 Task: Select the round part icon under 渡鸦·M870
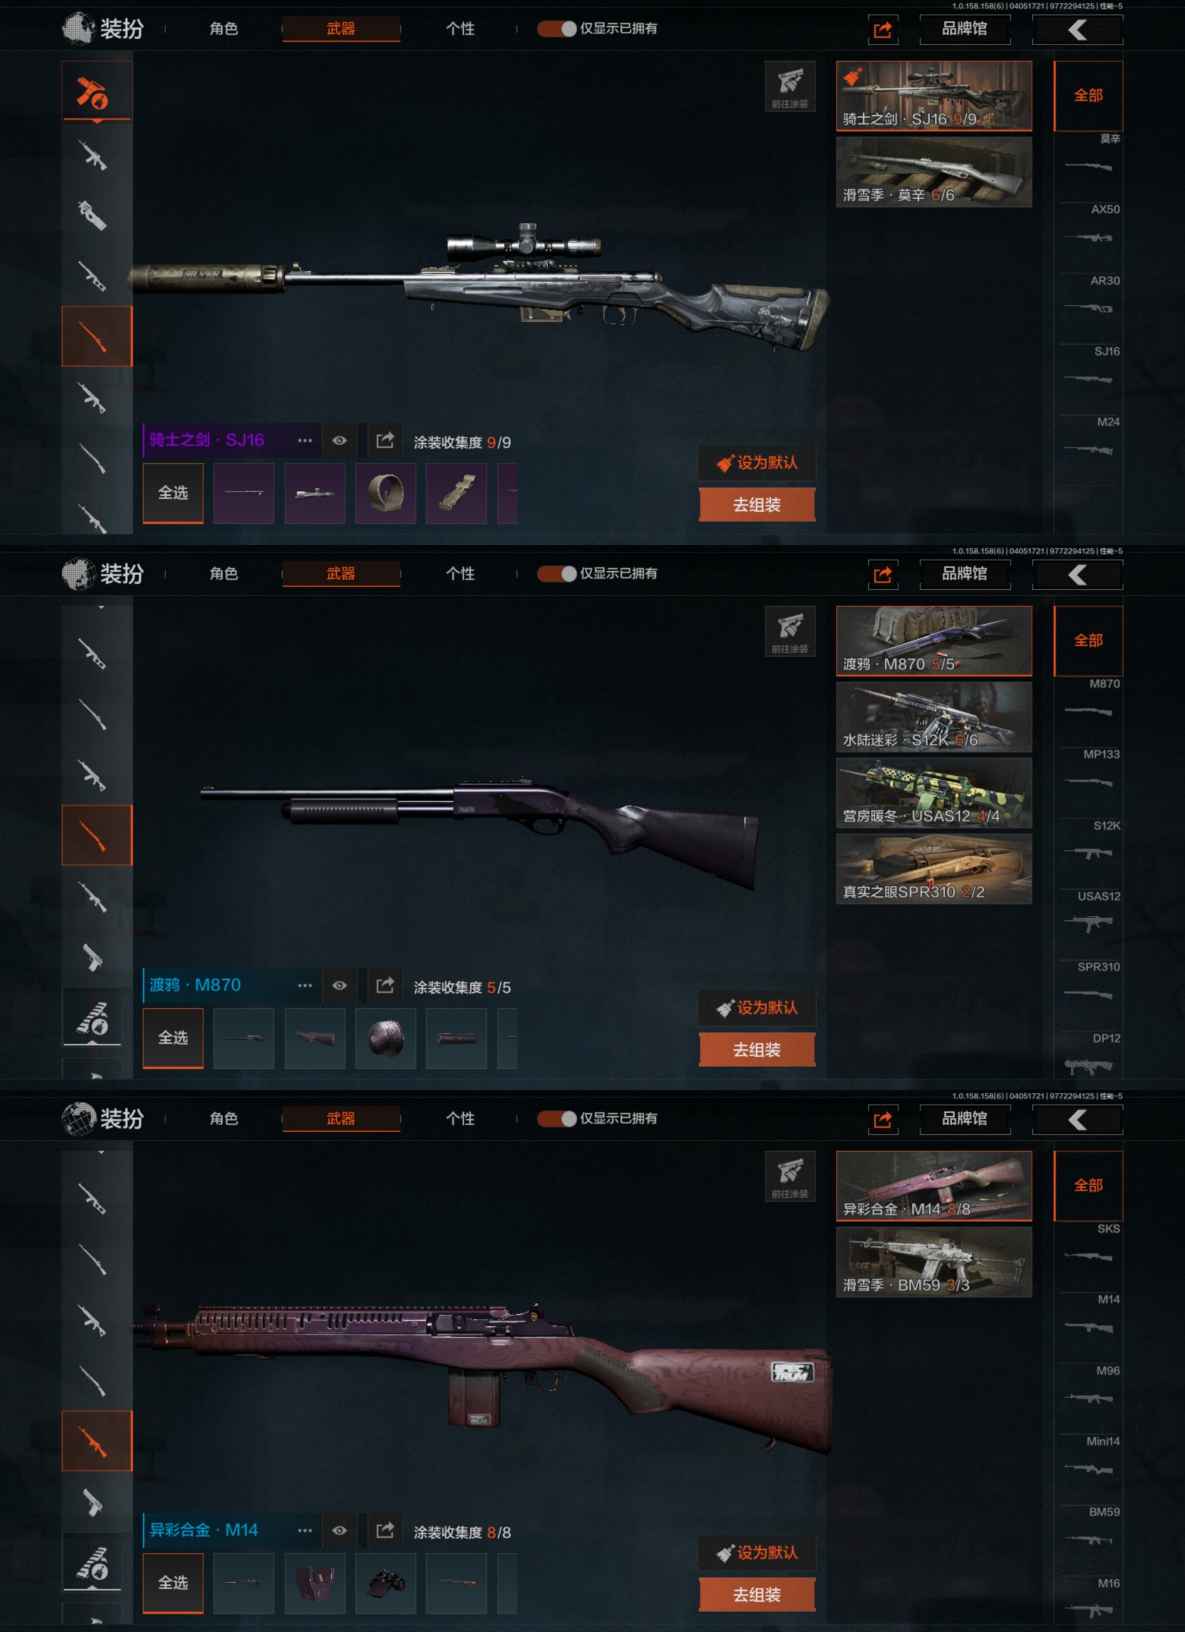pyautogui.click(x=385, y=1038)
